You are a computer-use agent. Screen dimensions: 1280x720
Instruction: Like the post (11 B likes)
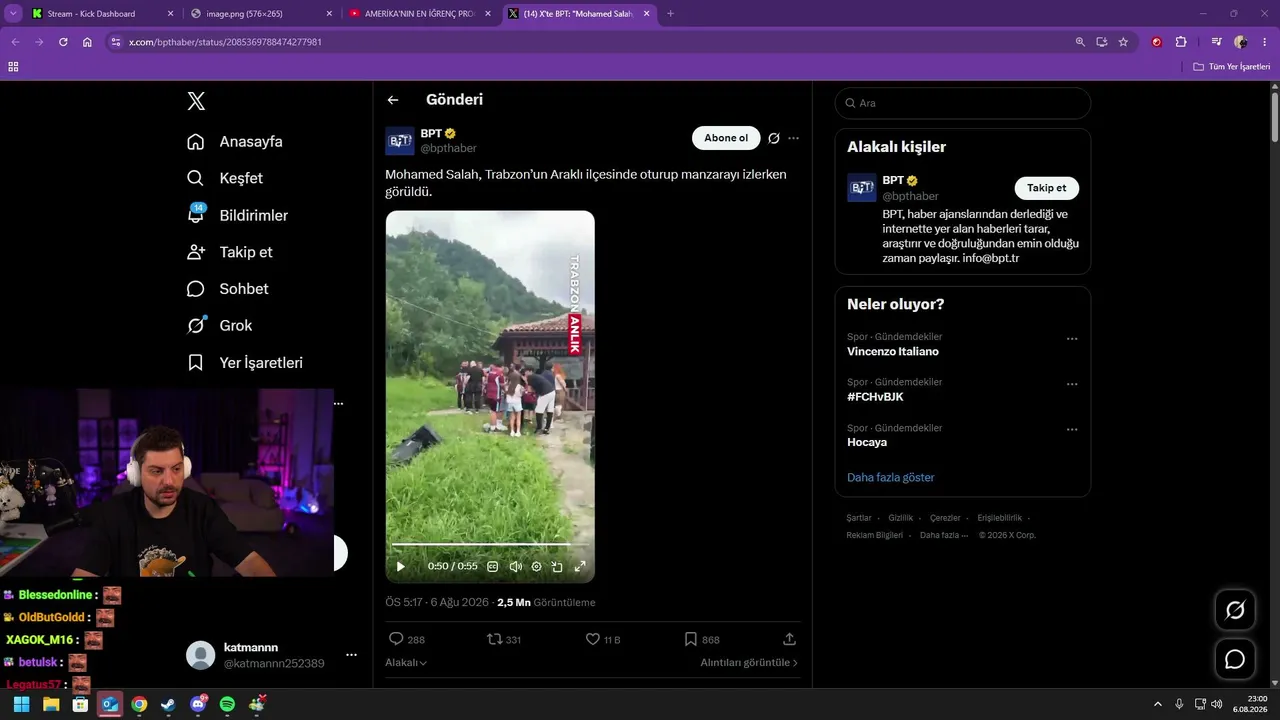point(602,639)
